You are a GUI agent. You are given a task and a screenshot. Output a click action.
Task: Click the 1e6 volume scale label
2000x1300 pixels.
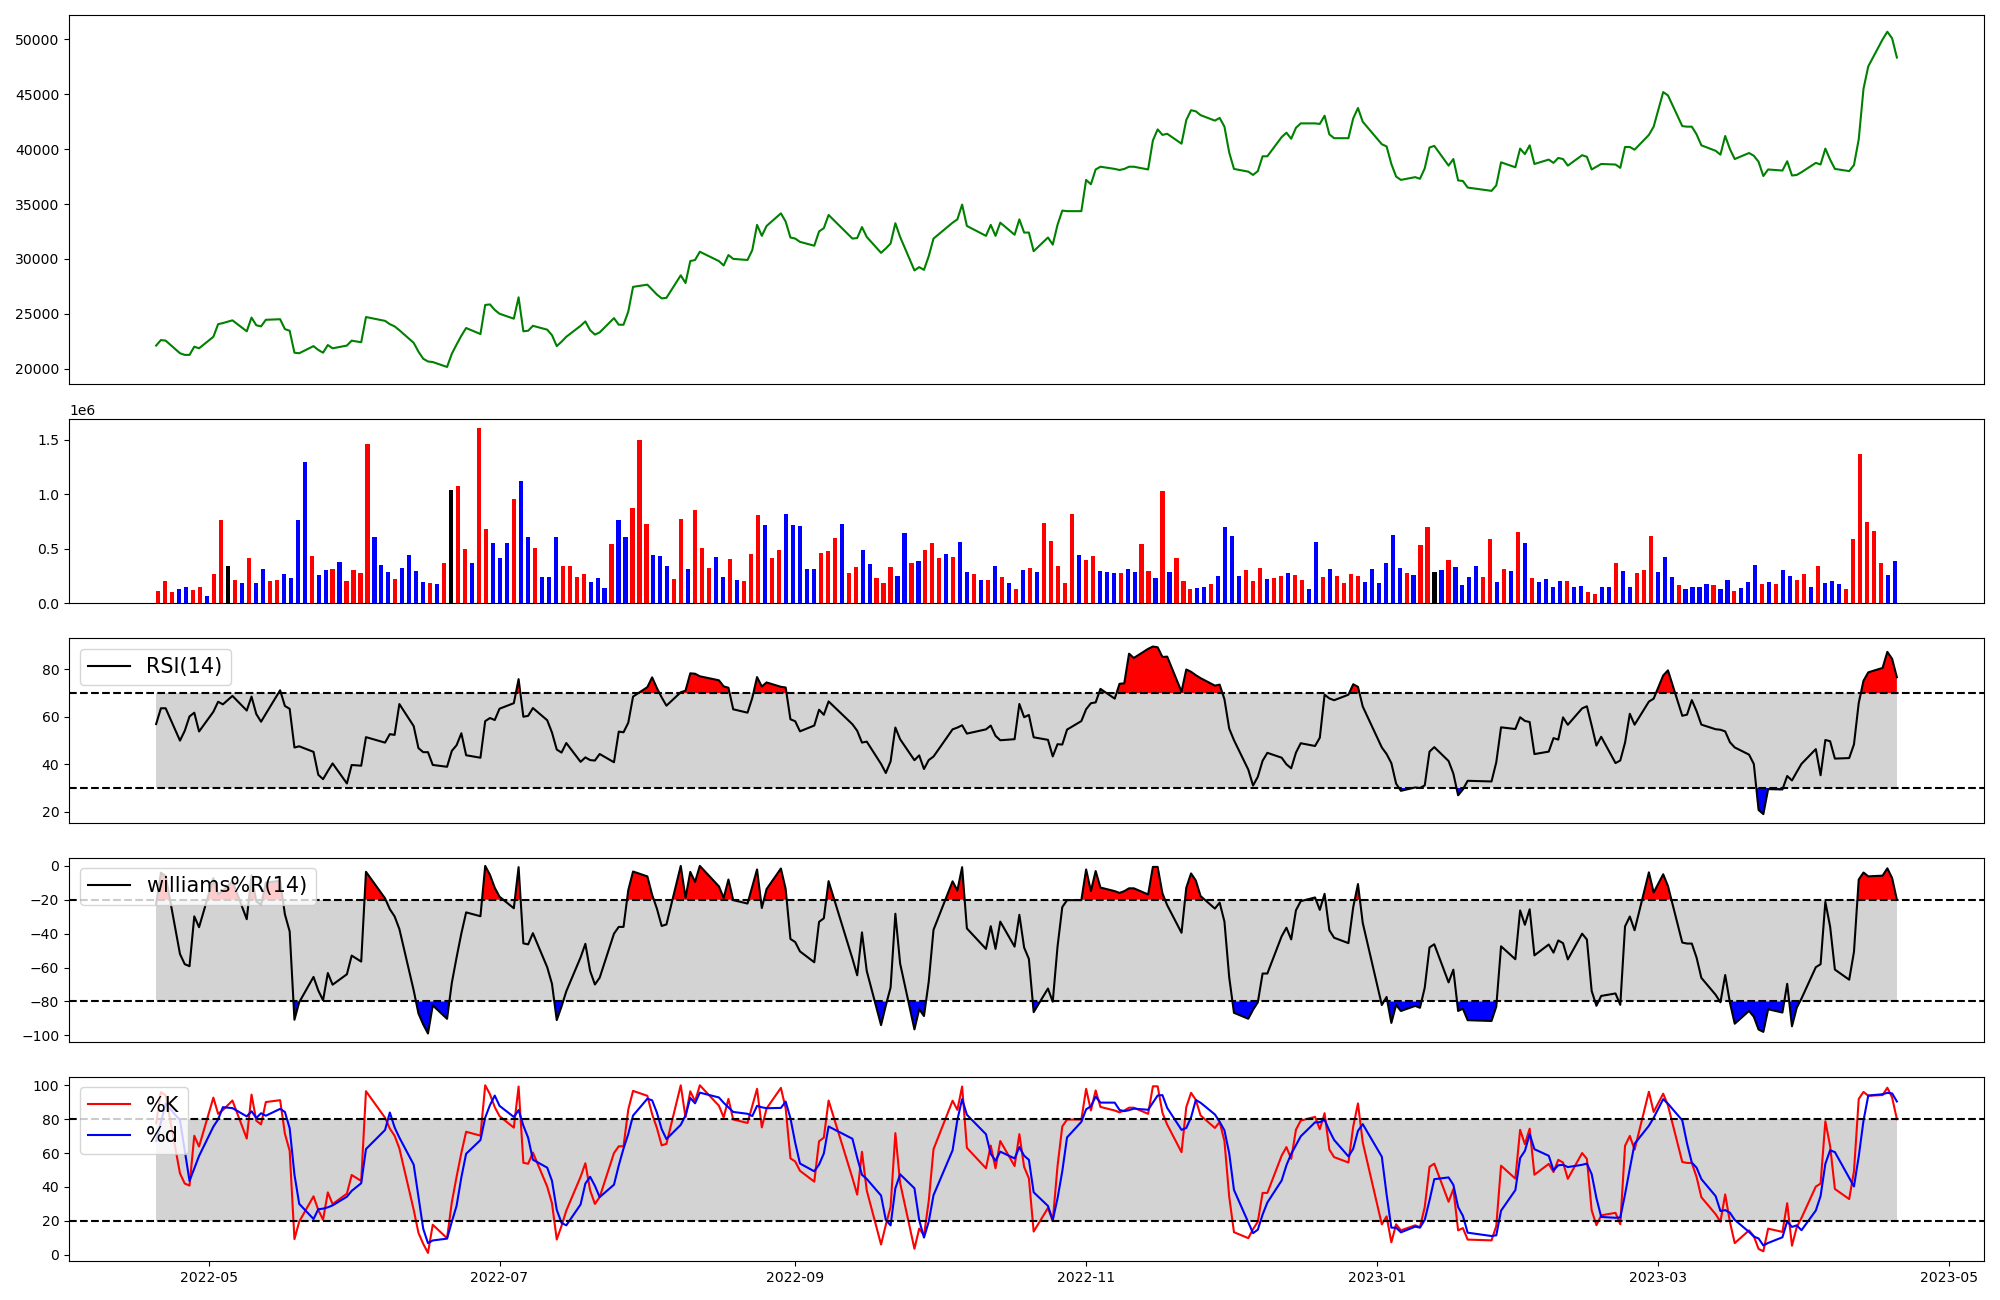[82, 411]
